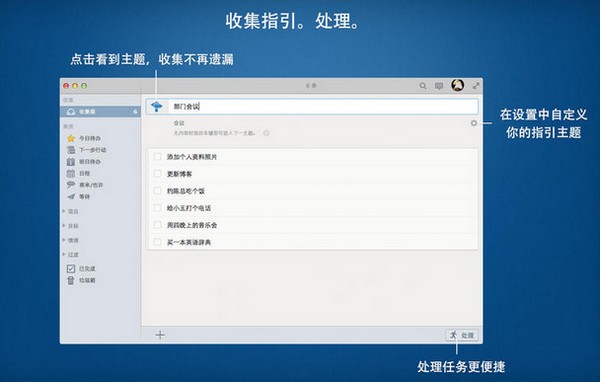Check the 更新博客 task checkbox

coord(157,174)
